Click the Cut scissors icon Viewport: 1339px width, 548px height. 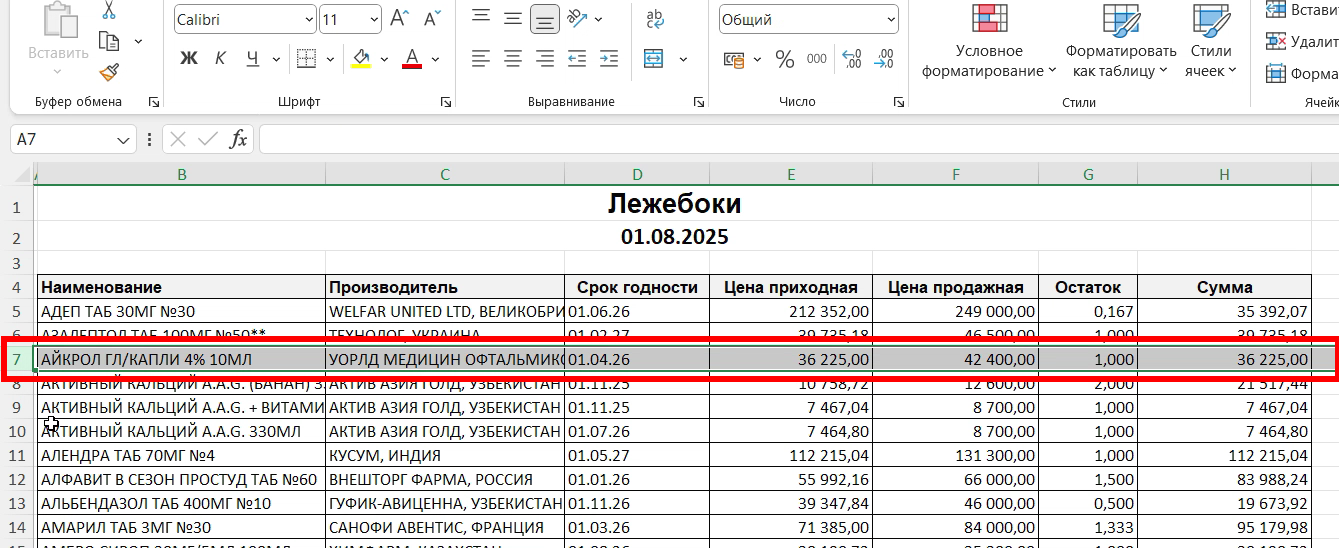click(109, 11)
